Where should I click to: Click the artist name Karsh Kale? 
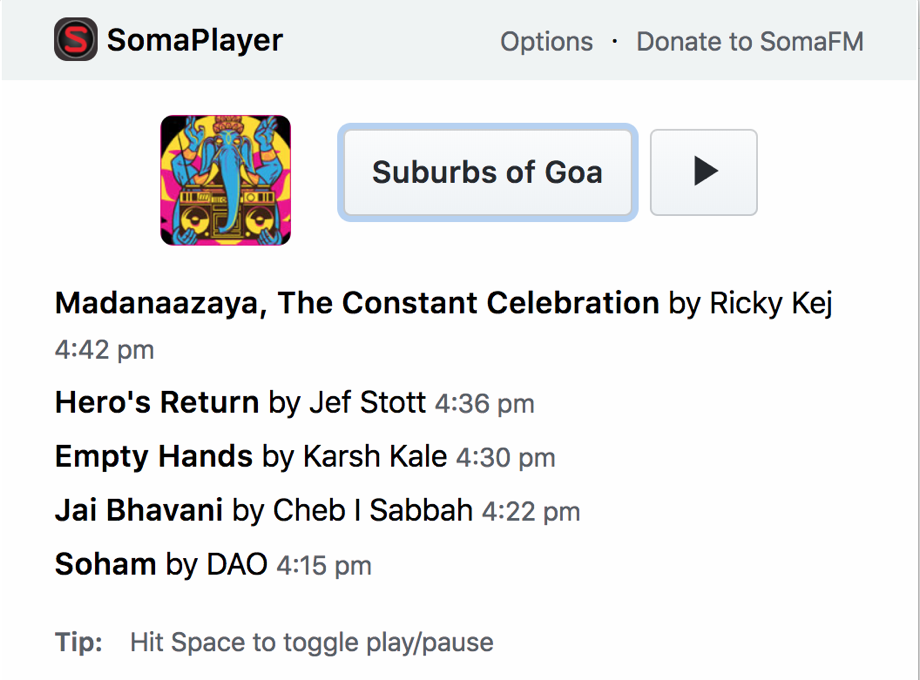(x=375, y=457)
